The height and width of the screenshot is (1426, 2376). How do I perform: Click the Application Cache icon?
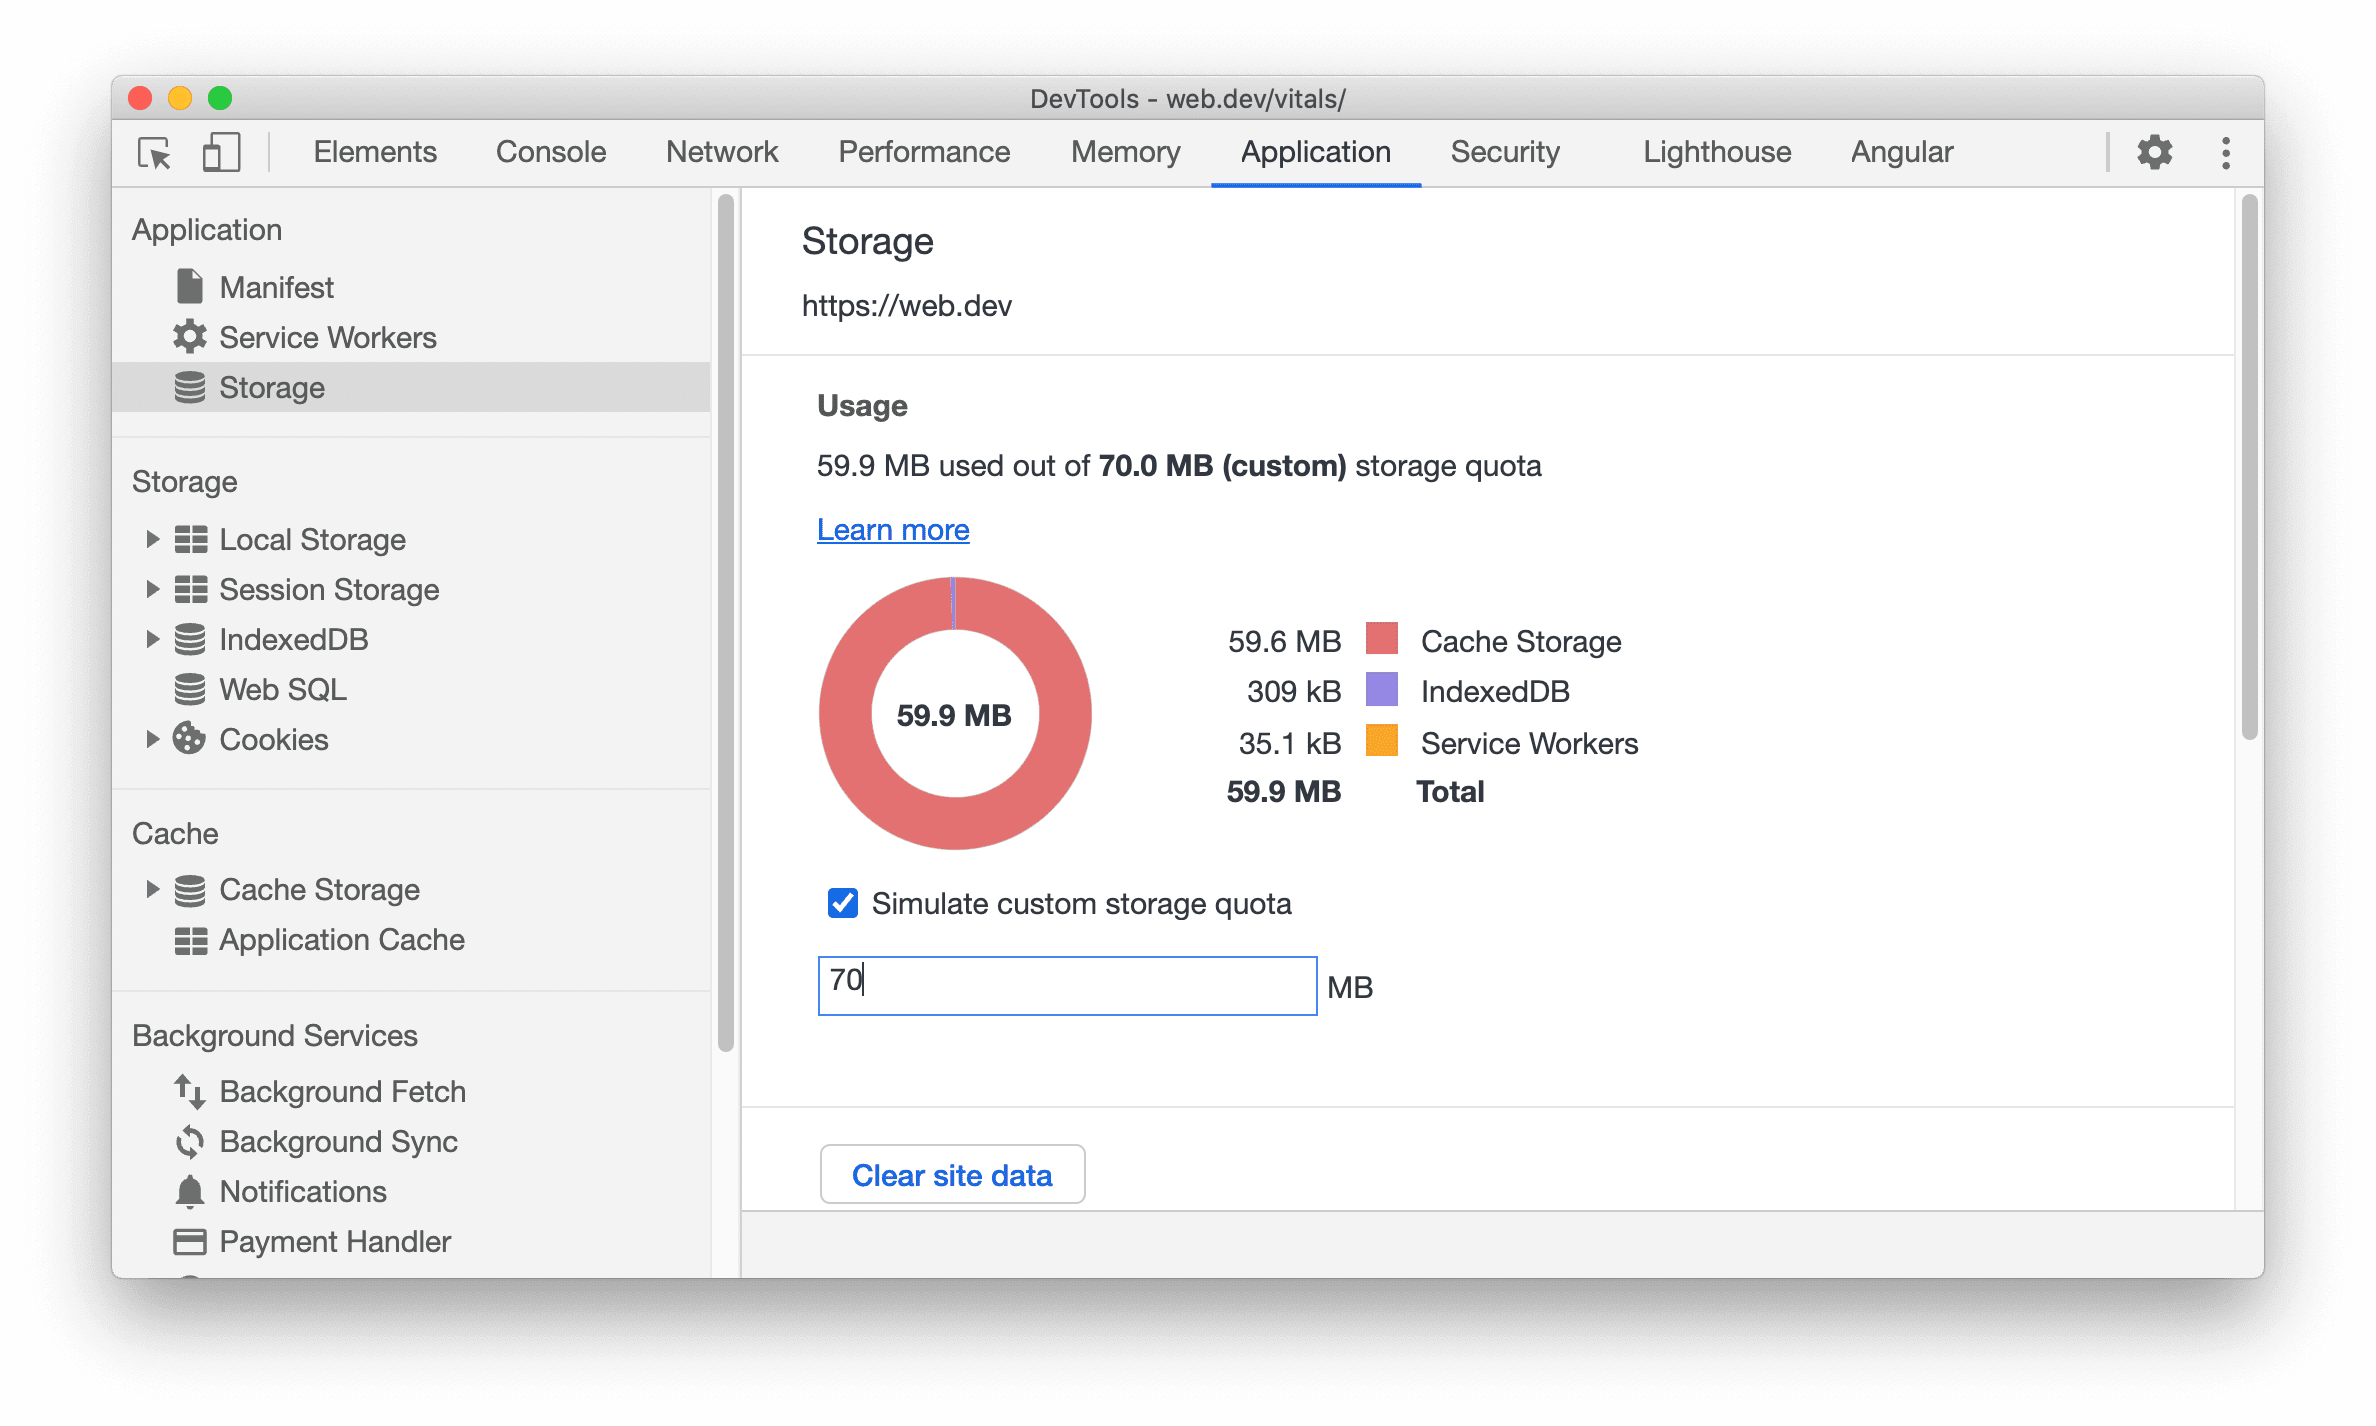tap(190, 939)
